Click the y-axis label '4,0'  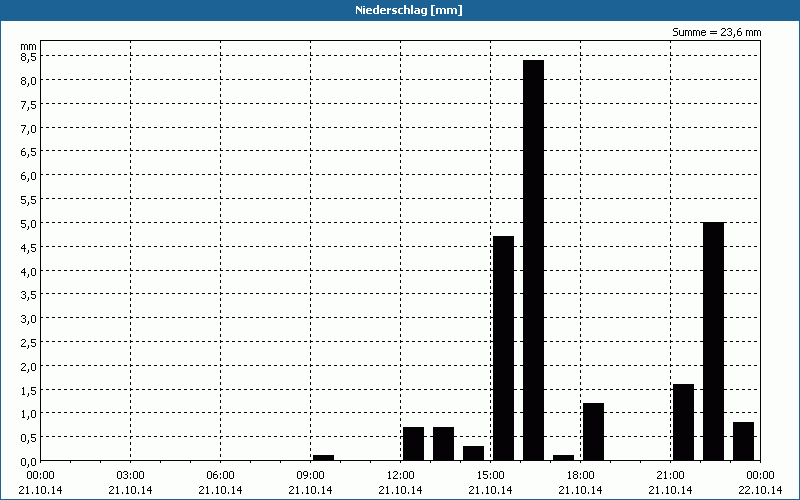(x=28, y=271)
